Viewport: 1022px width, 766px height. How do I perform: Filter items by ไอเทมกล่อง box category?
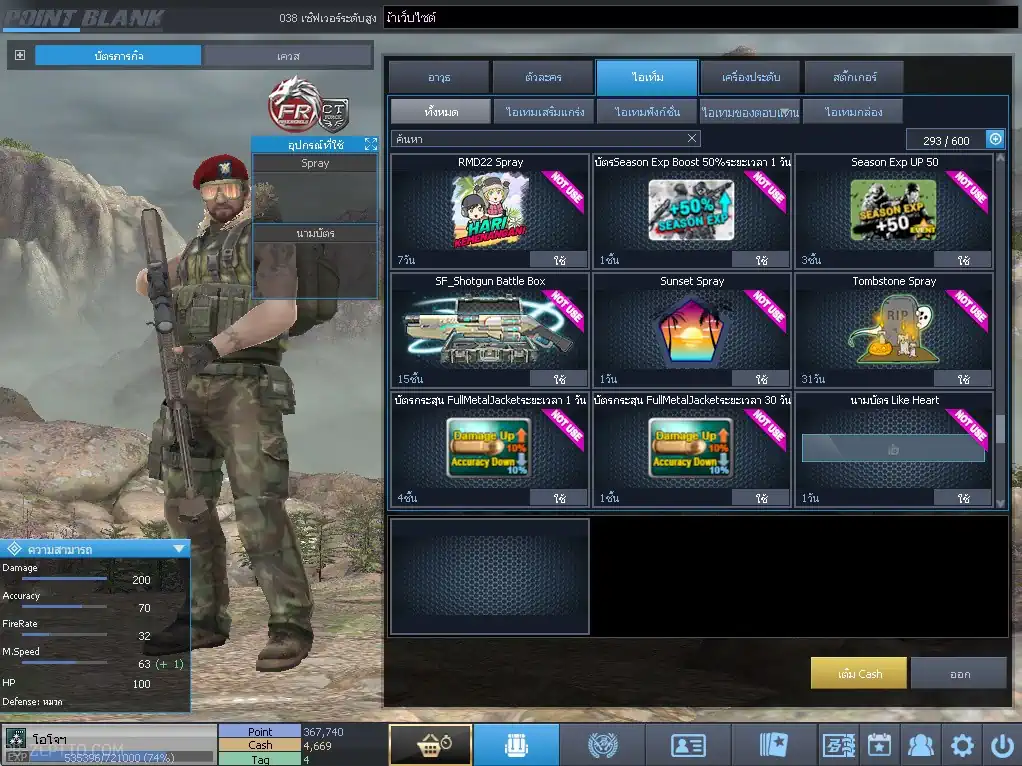click(x=851, y=112)
